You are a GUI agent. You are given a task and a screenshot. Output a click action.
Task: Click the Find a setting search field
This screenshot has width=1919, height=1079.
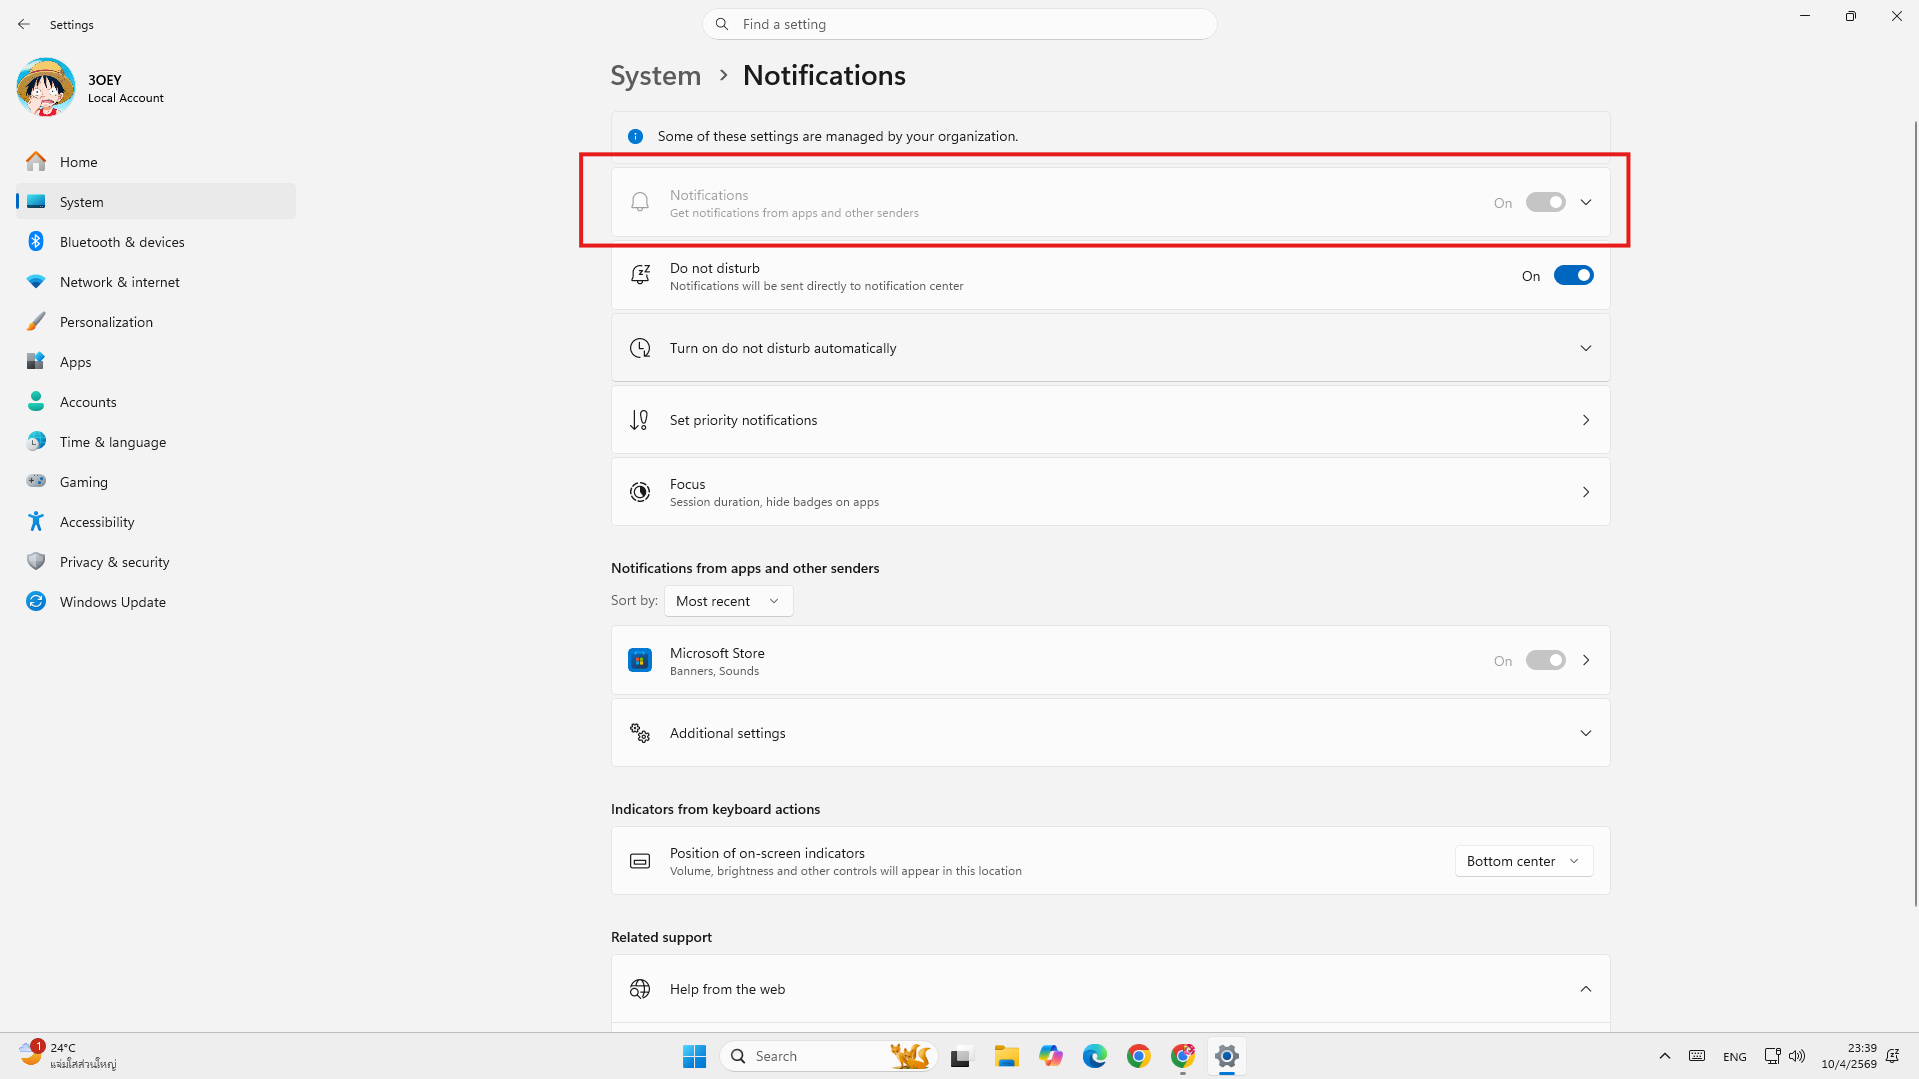click(x=959, y=24)
